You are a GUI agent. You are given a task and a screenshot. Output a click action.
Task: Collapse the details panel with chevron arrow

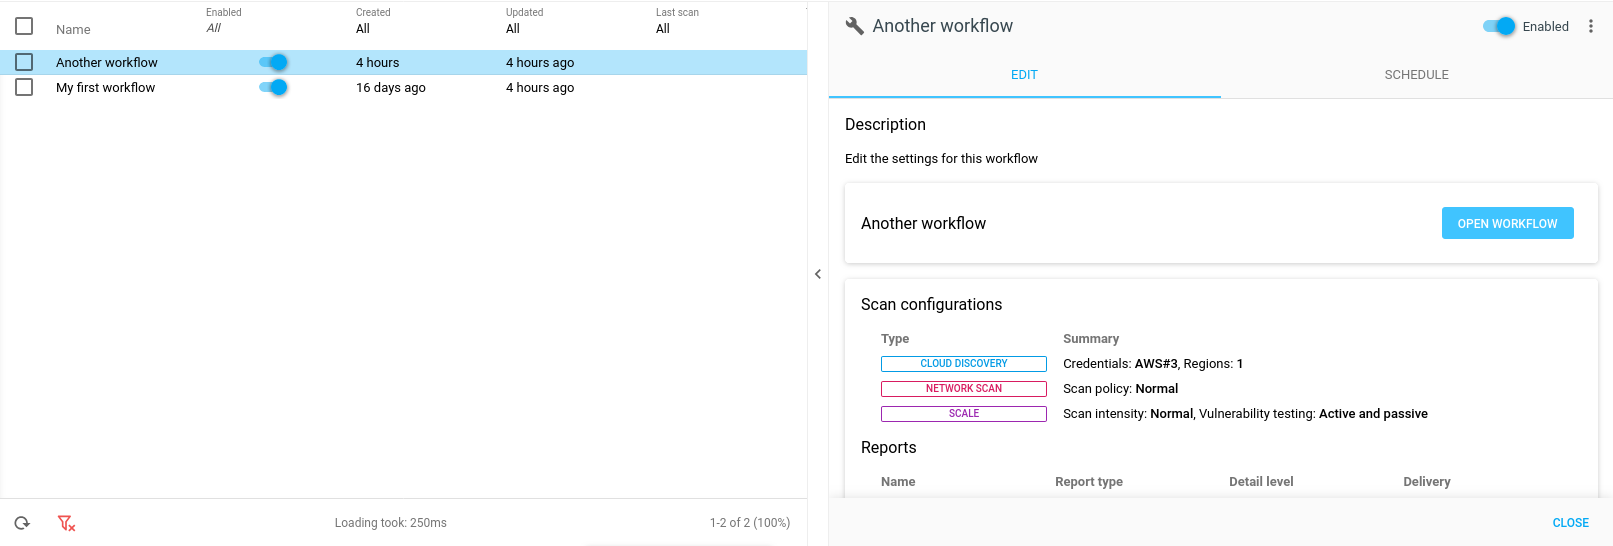pyautogui.click(x=818, y=274)
